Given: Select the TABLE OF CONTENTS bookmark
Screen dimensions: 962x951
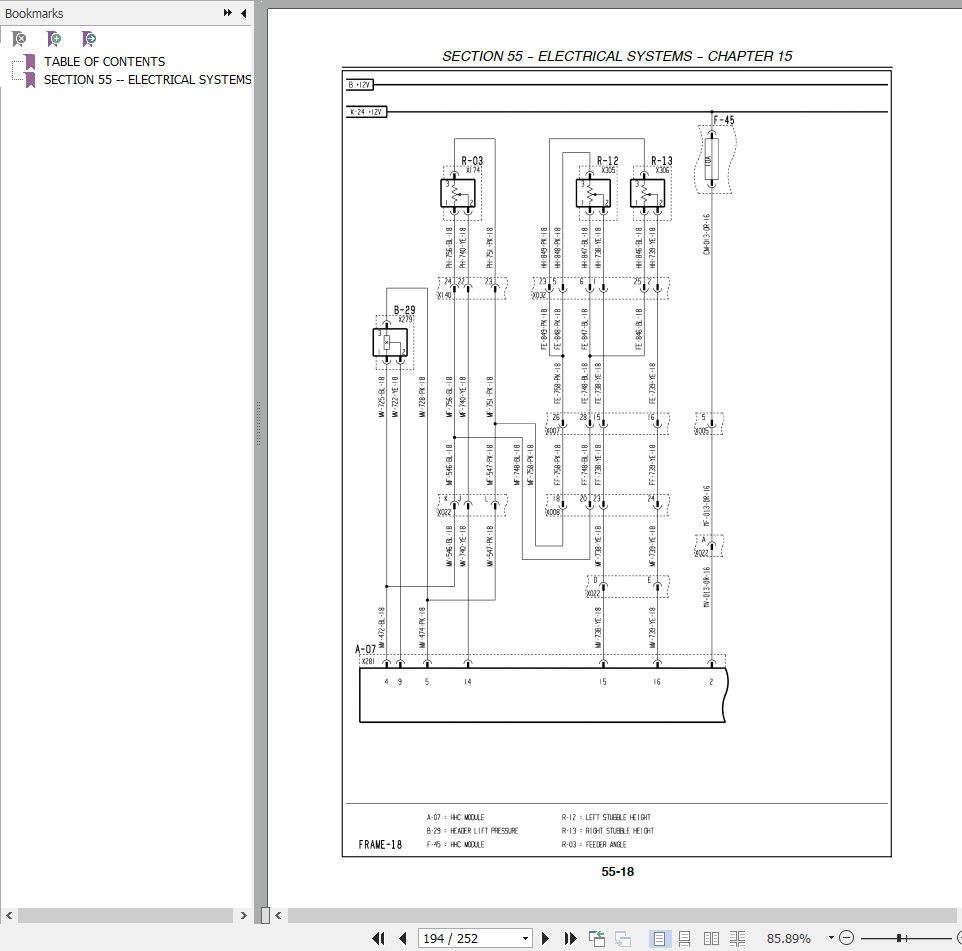Looking at the screenshot, I should (x=103, y=61).
